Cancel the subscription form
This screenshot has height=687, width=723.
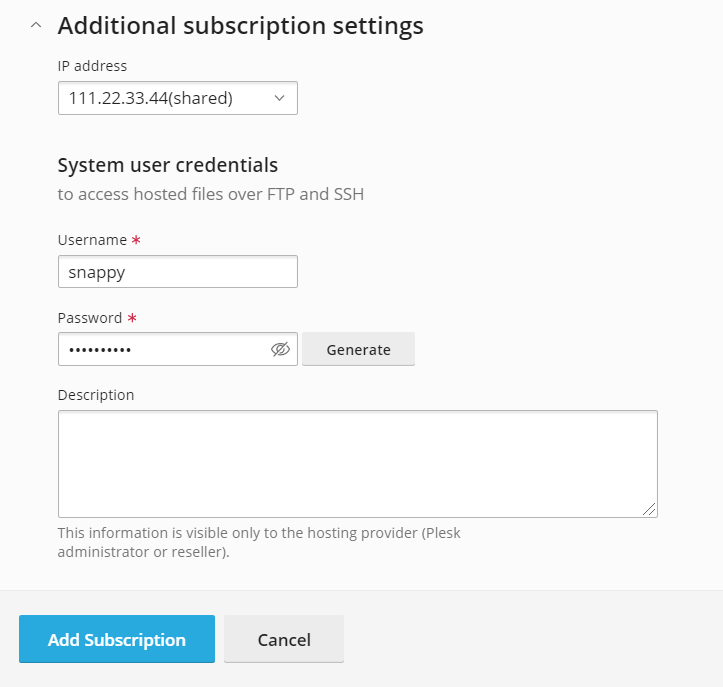click(284, 639)
